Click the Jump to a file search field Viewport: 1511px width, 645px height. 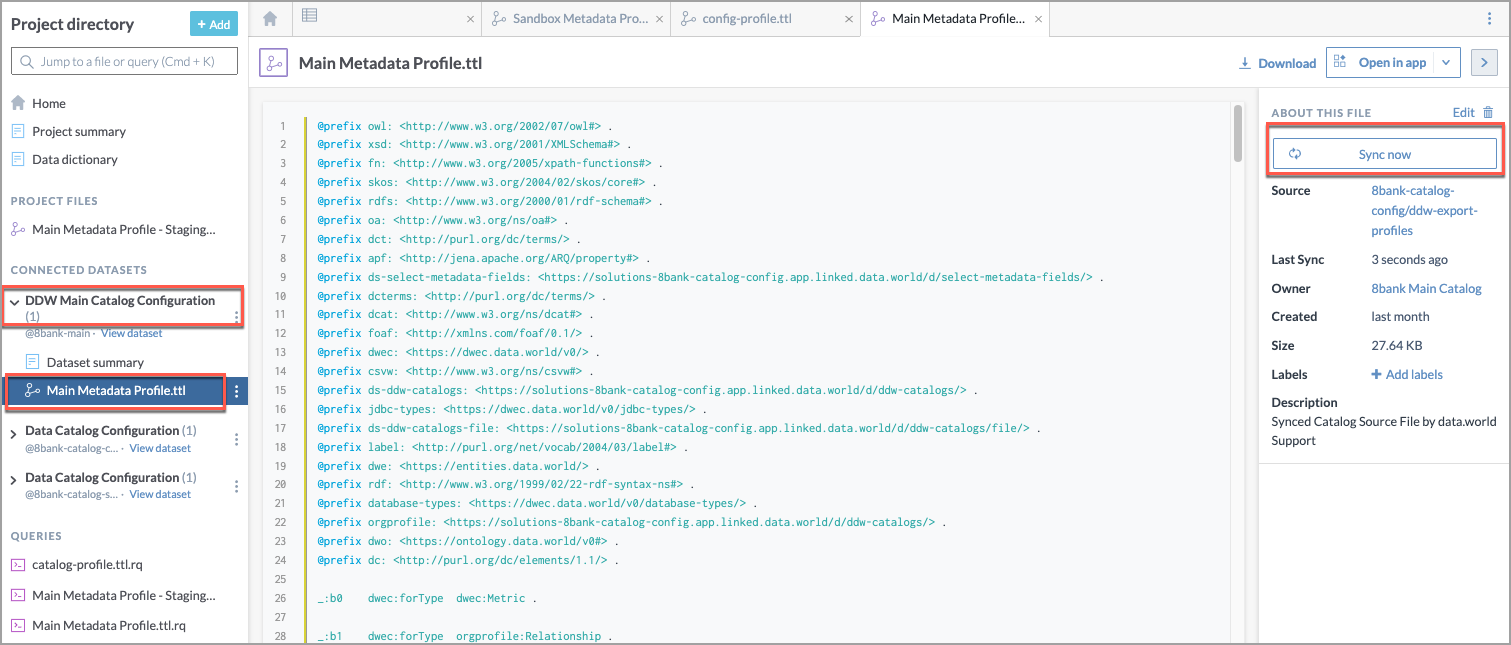(x=123, y=60)
